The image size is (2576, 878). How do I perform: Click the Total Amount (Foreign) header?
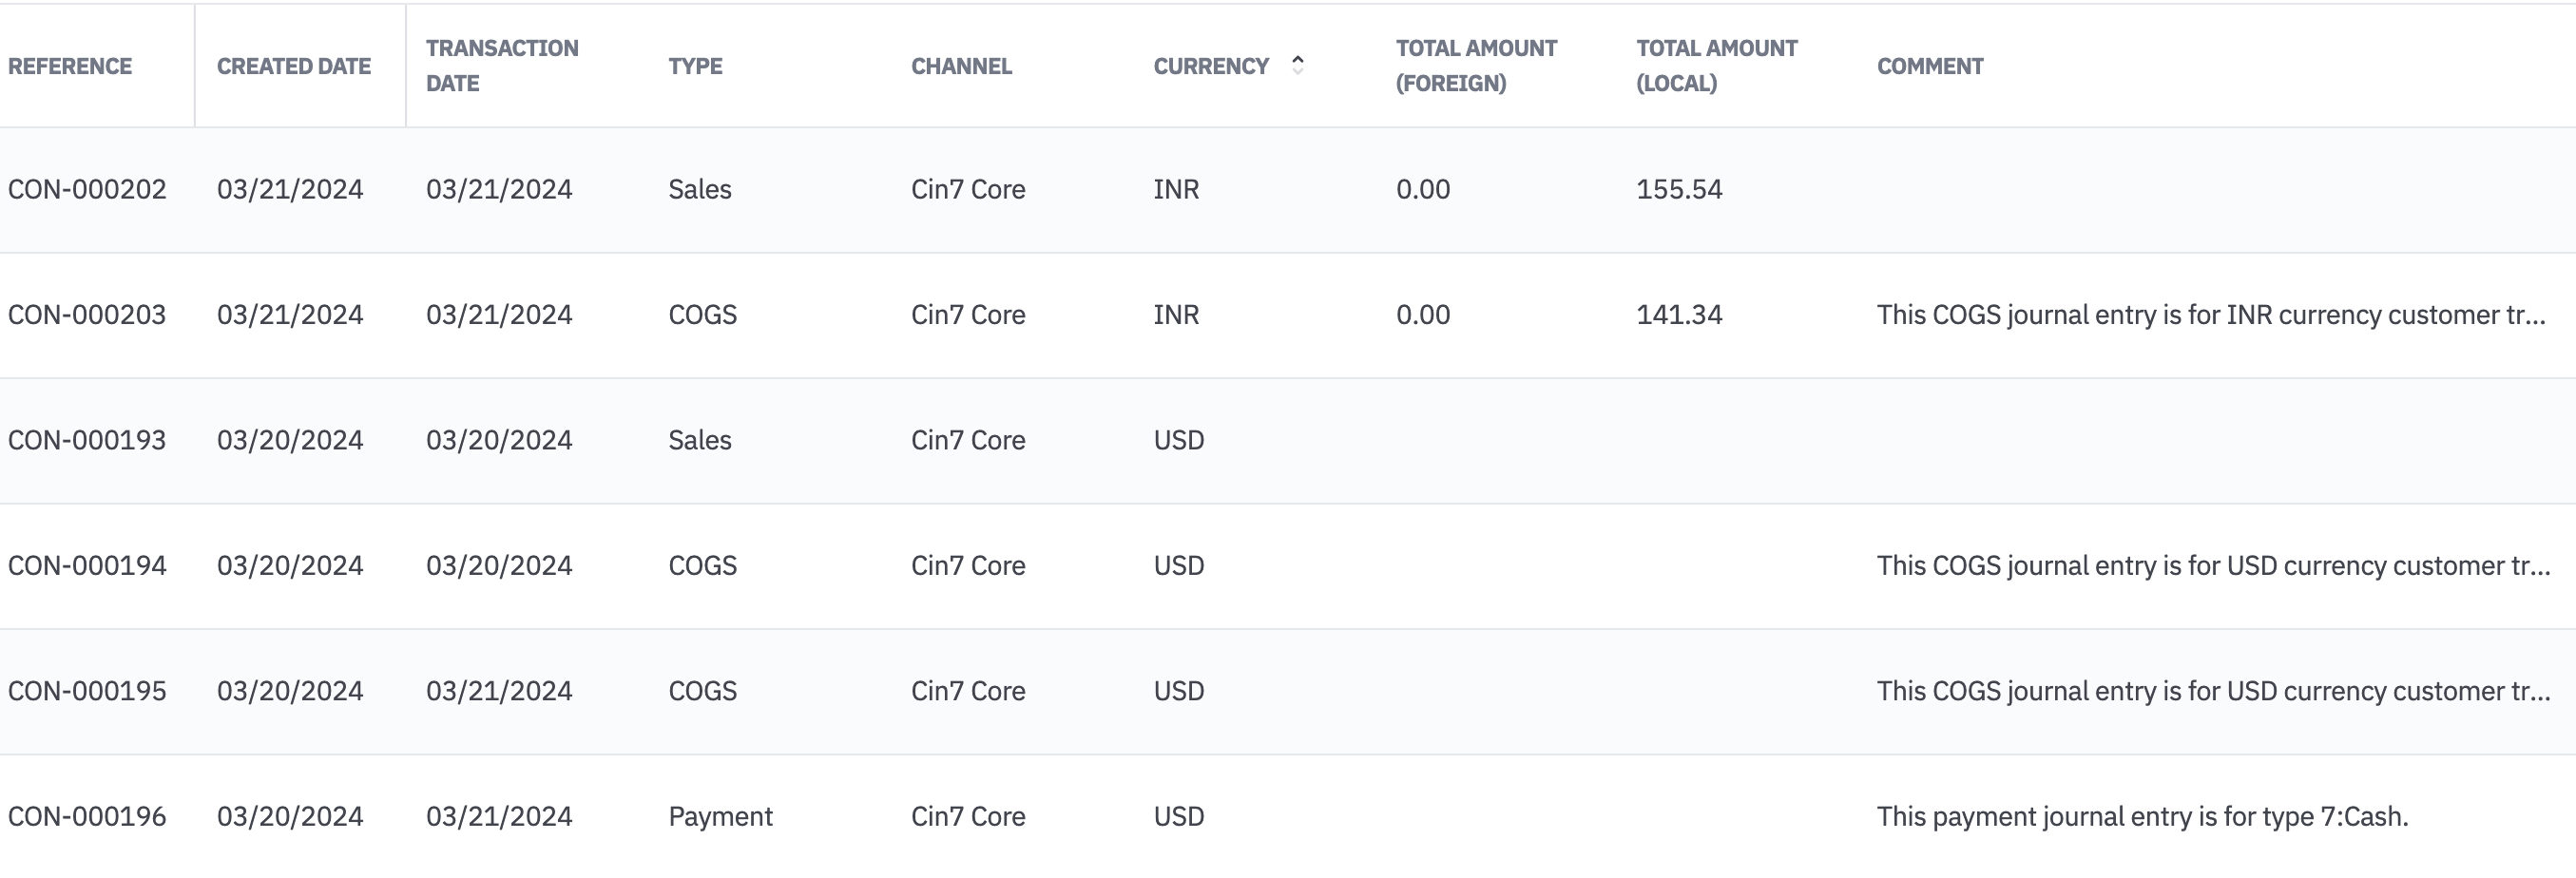[1476, 66]
